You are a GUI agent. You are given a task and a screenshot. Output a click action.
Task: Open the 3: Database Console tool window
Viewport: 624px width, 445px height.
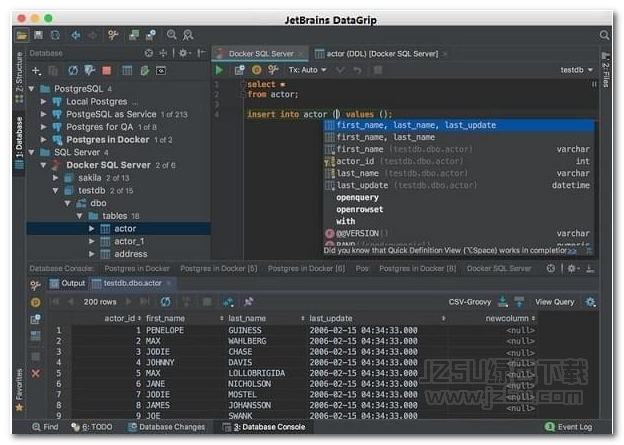[x=264, y=427]
